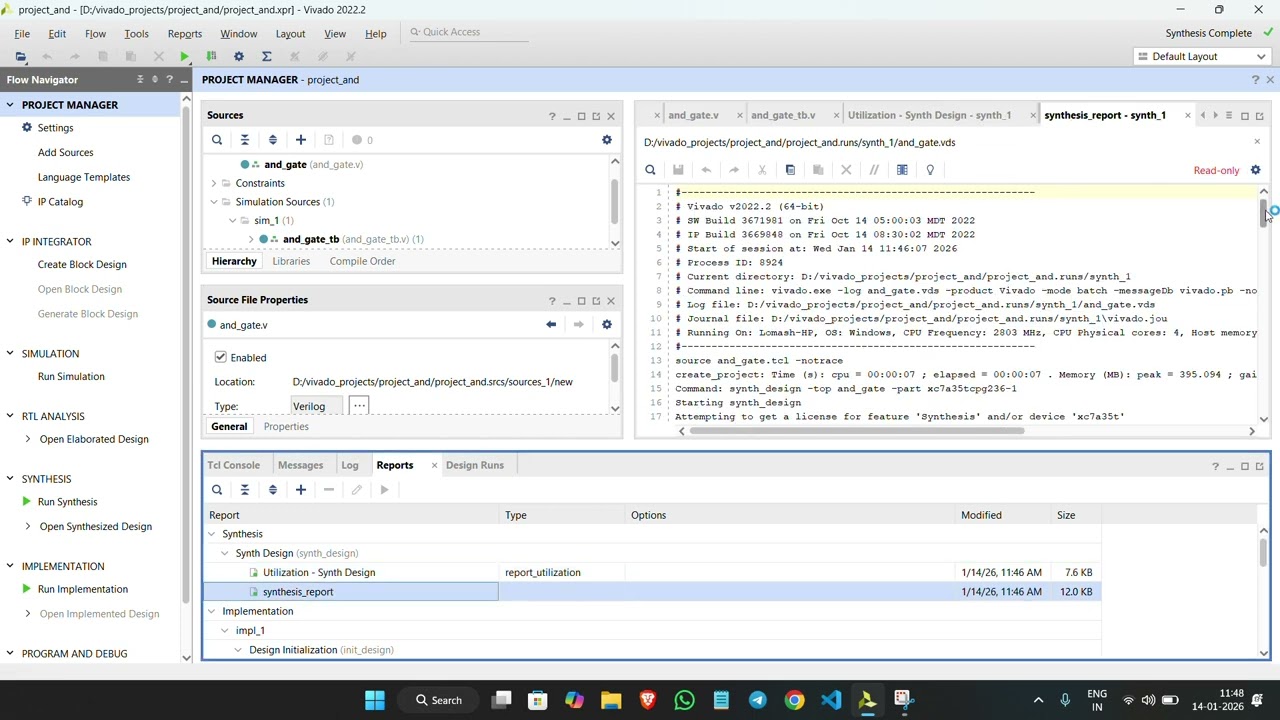1280x720 pixels.
Task: Open Properties tab in Source File Properties
Action: [x=286, y=427]
